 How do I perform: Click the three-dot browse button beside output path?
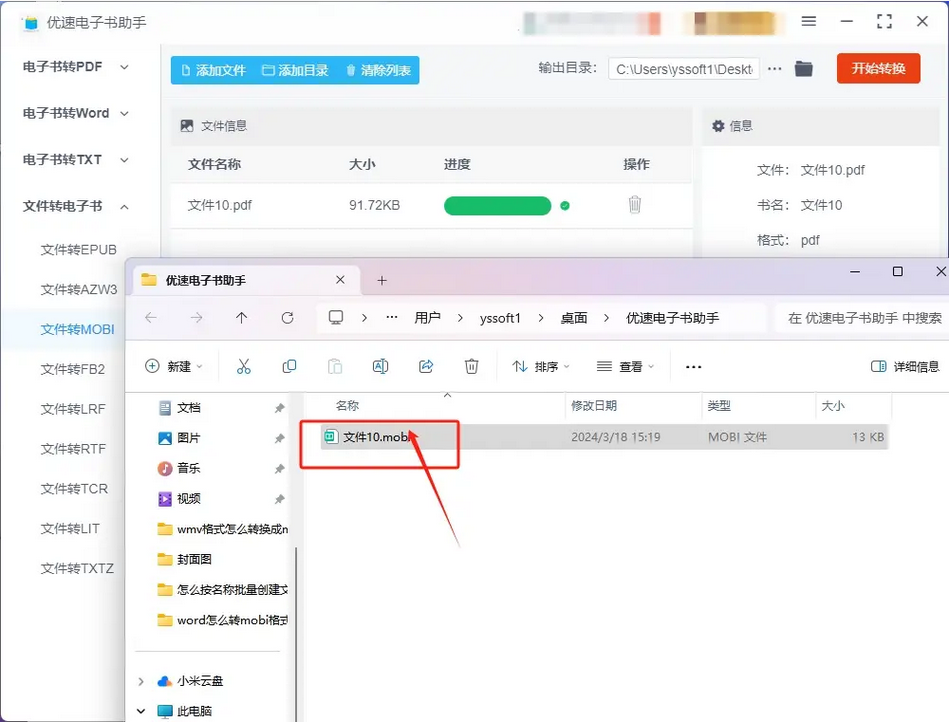tap(775, 69)
